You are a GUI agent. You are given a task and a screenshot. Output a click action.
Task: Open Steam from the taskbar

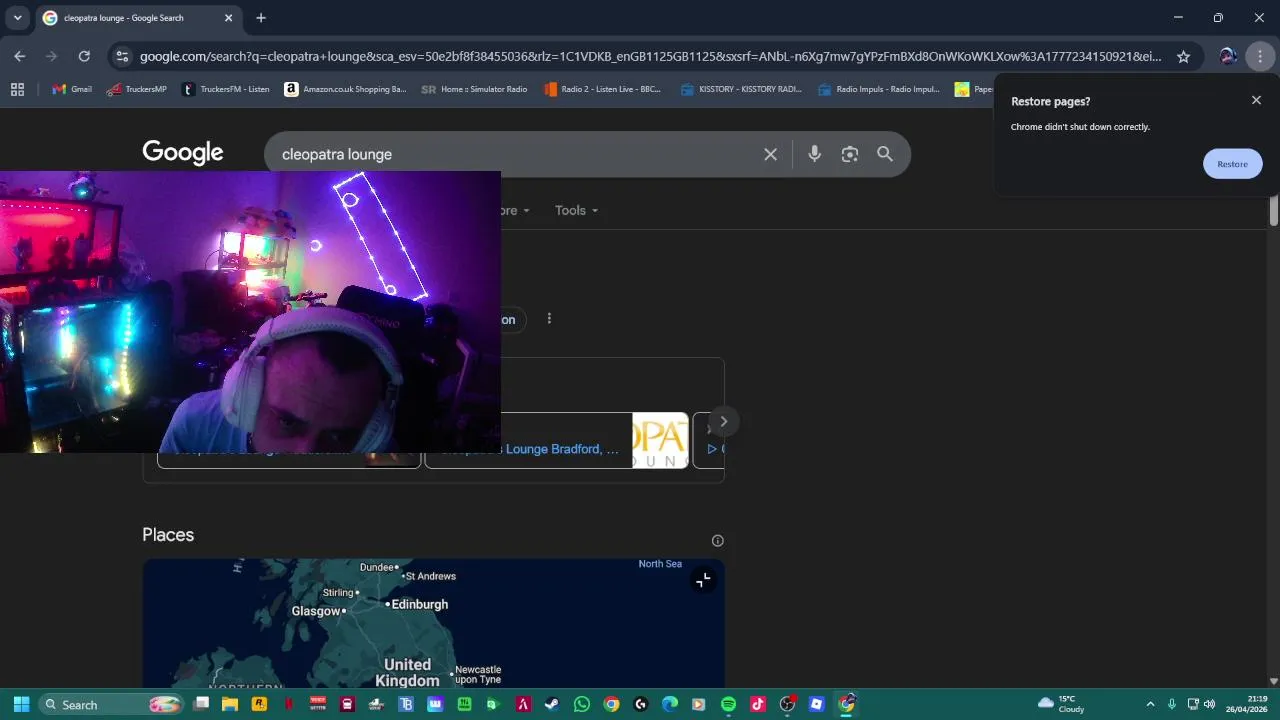[x=552, y=704]
